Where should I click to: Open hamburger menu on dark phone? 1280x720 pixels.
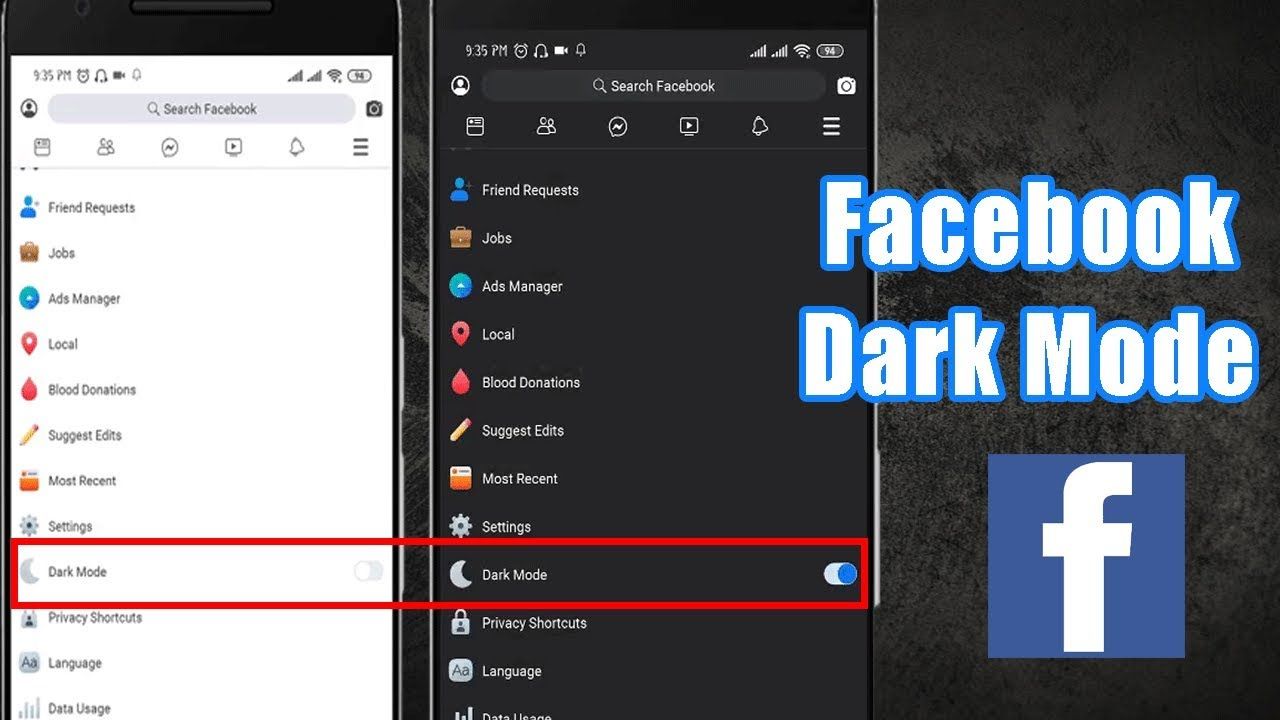click(831, 126)
